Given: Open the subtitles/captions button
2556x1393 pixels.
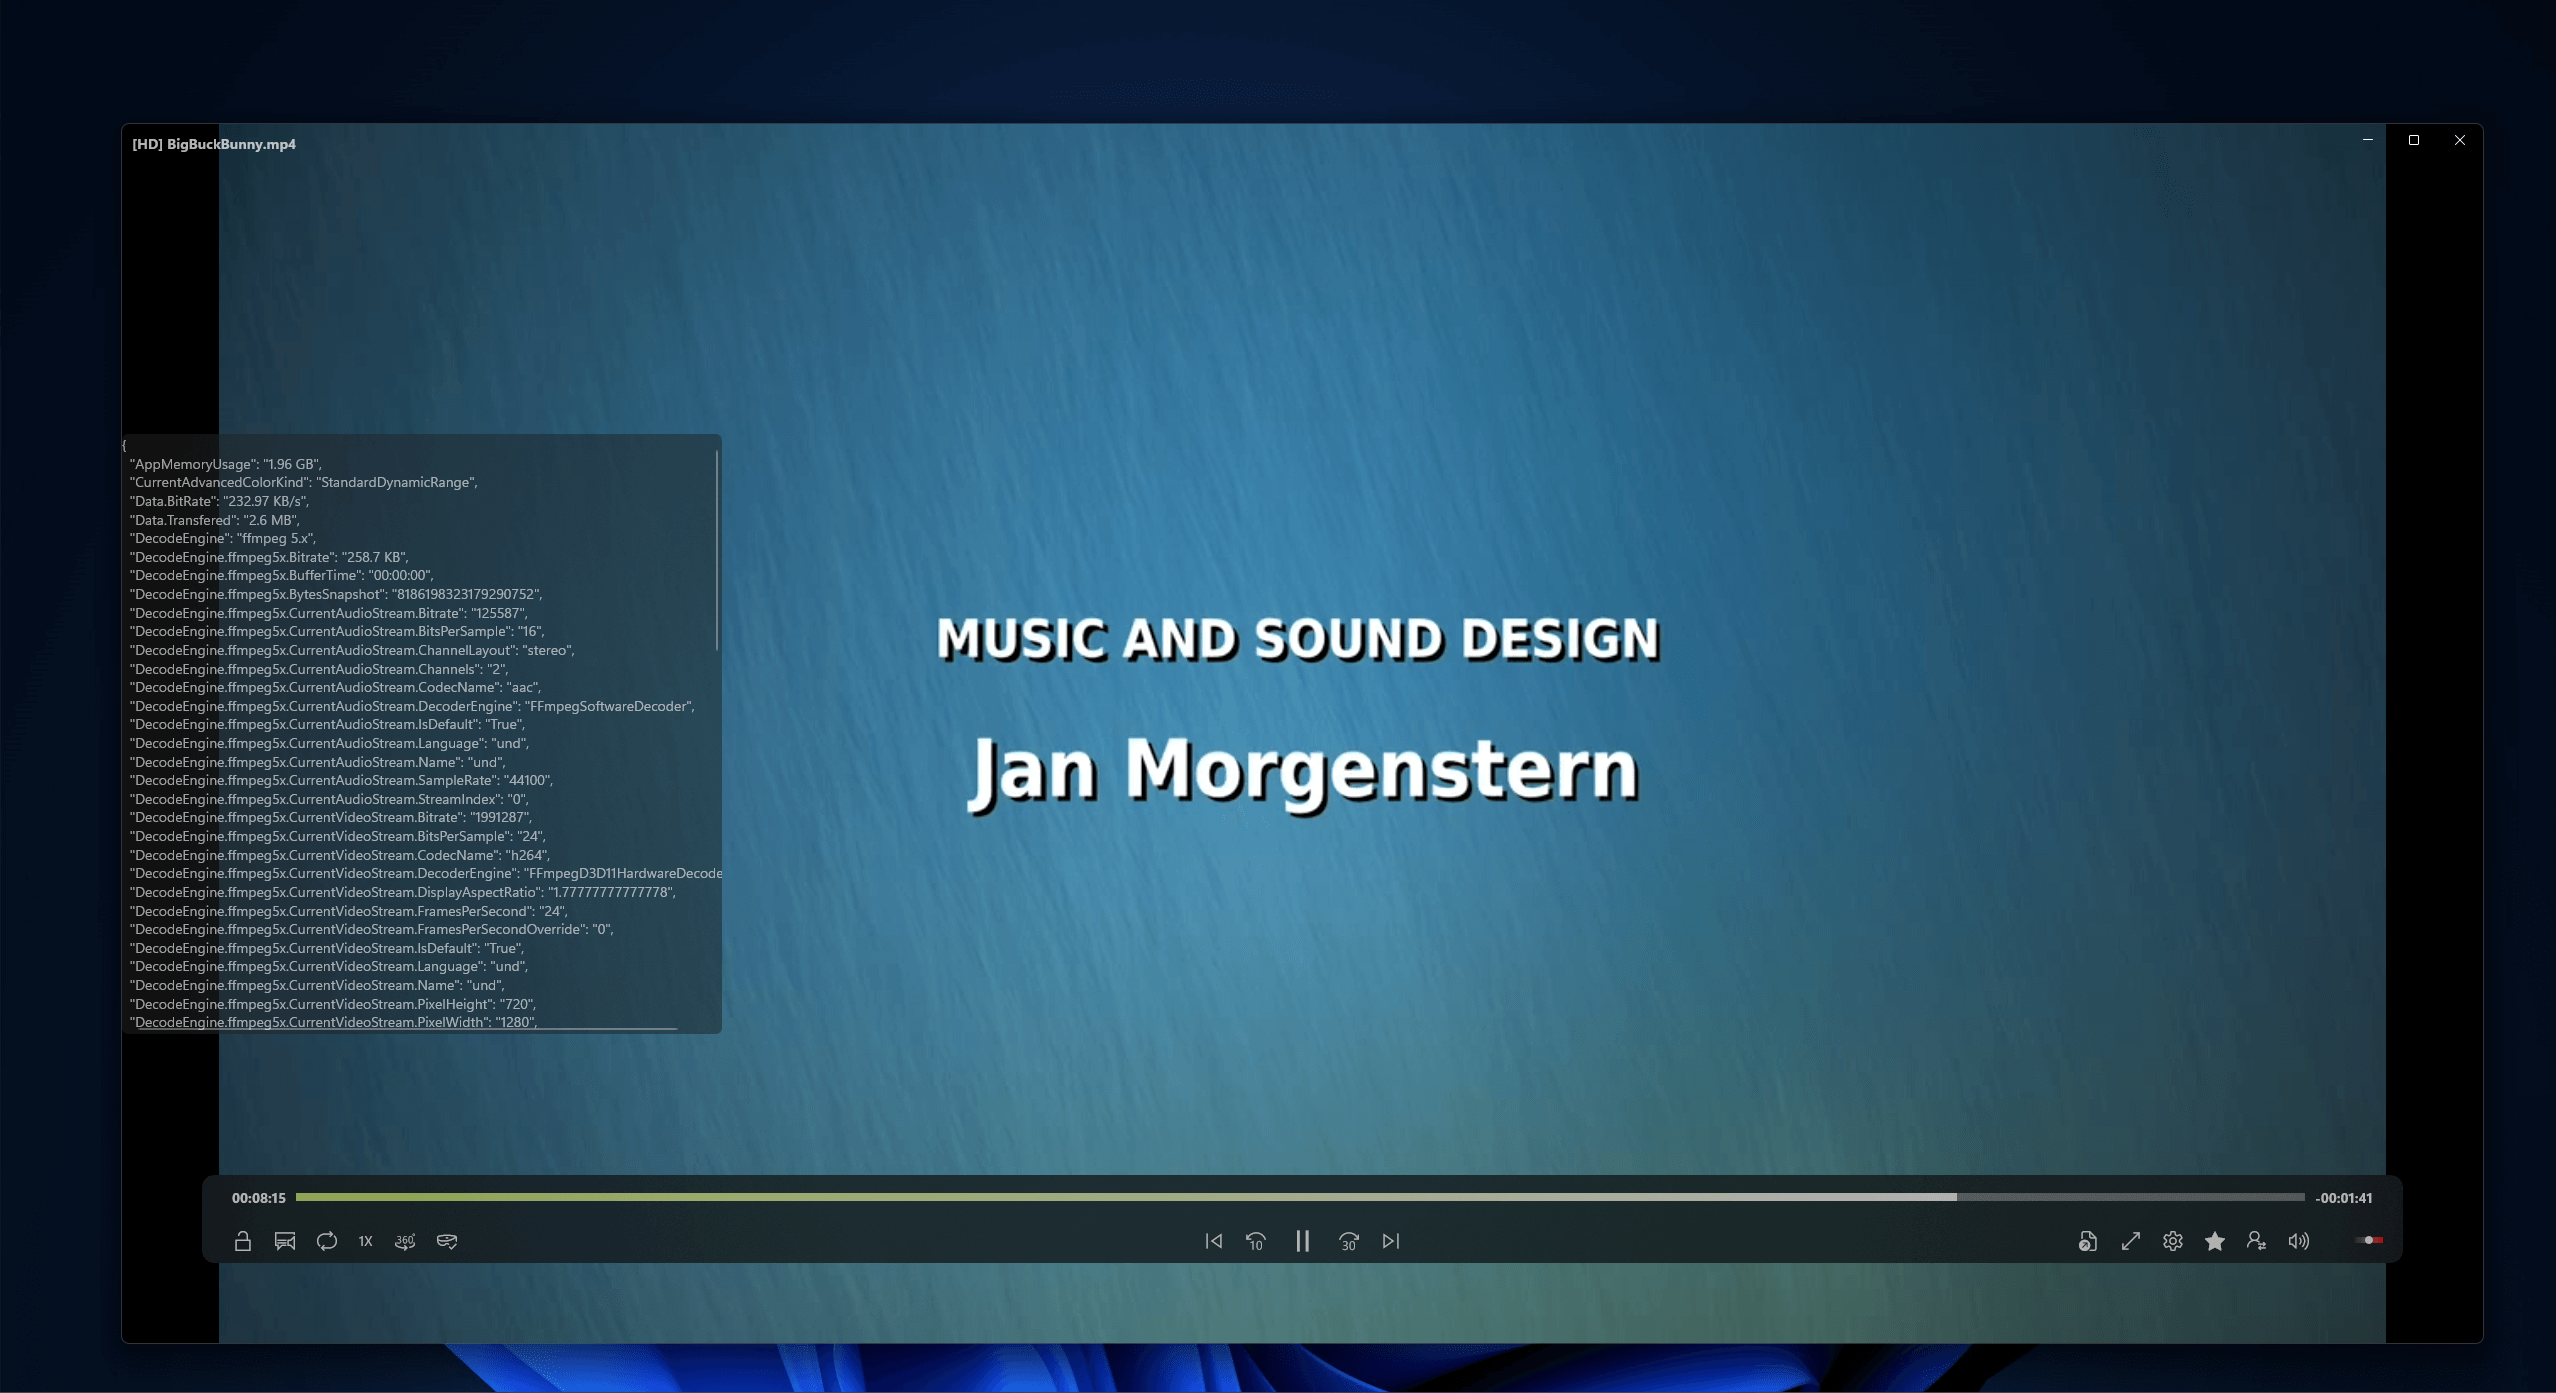Looking at the screenshot, I should click(285, 1241).
